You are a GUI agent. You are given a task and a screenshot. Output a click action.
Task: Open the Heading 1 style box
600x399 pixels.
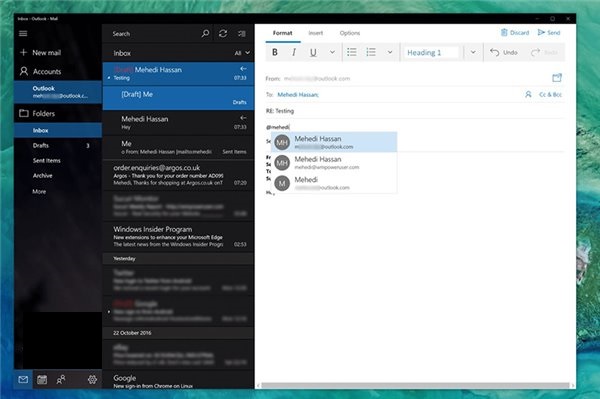[x=431, y=52]
